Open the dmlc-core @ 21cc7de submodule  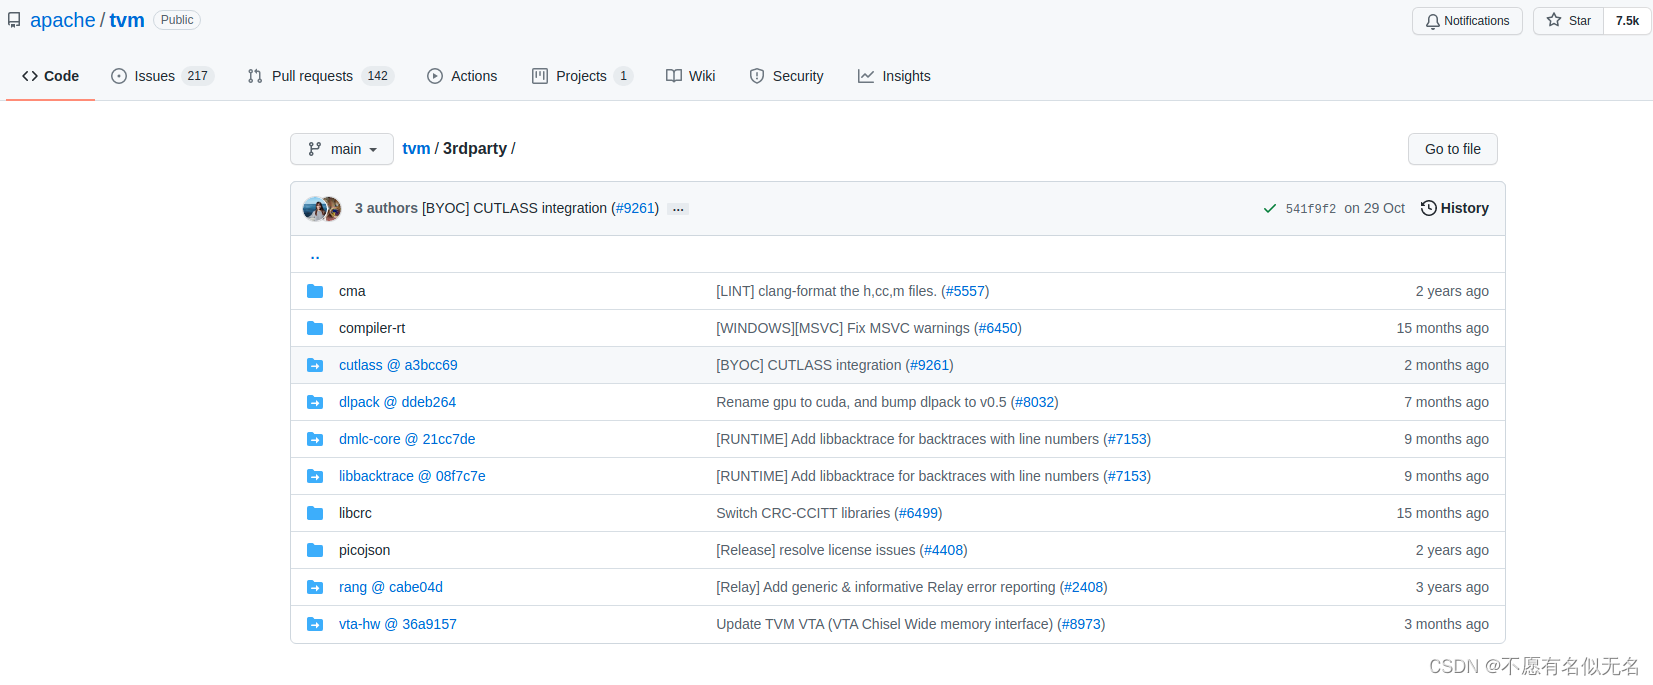click(x=407, y=439)
